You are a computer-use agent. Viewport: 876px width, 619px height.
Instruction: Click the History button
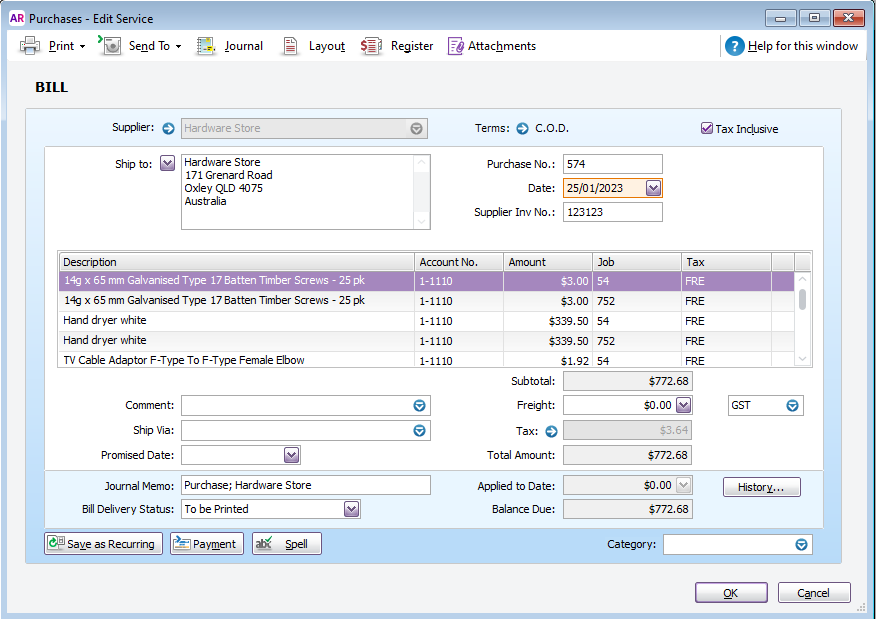(x=761, y=486)
